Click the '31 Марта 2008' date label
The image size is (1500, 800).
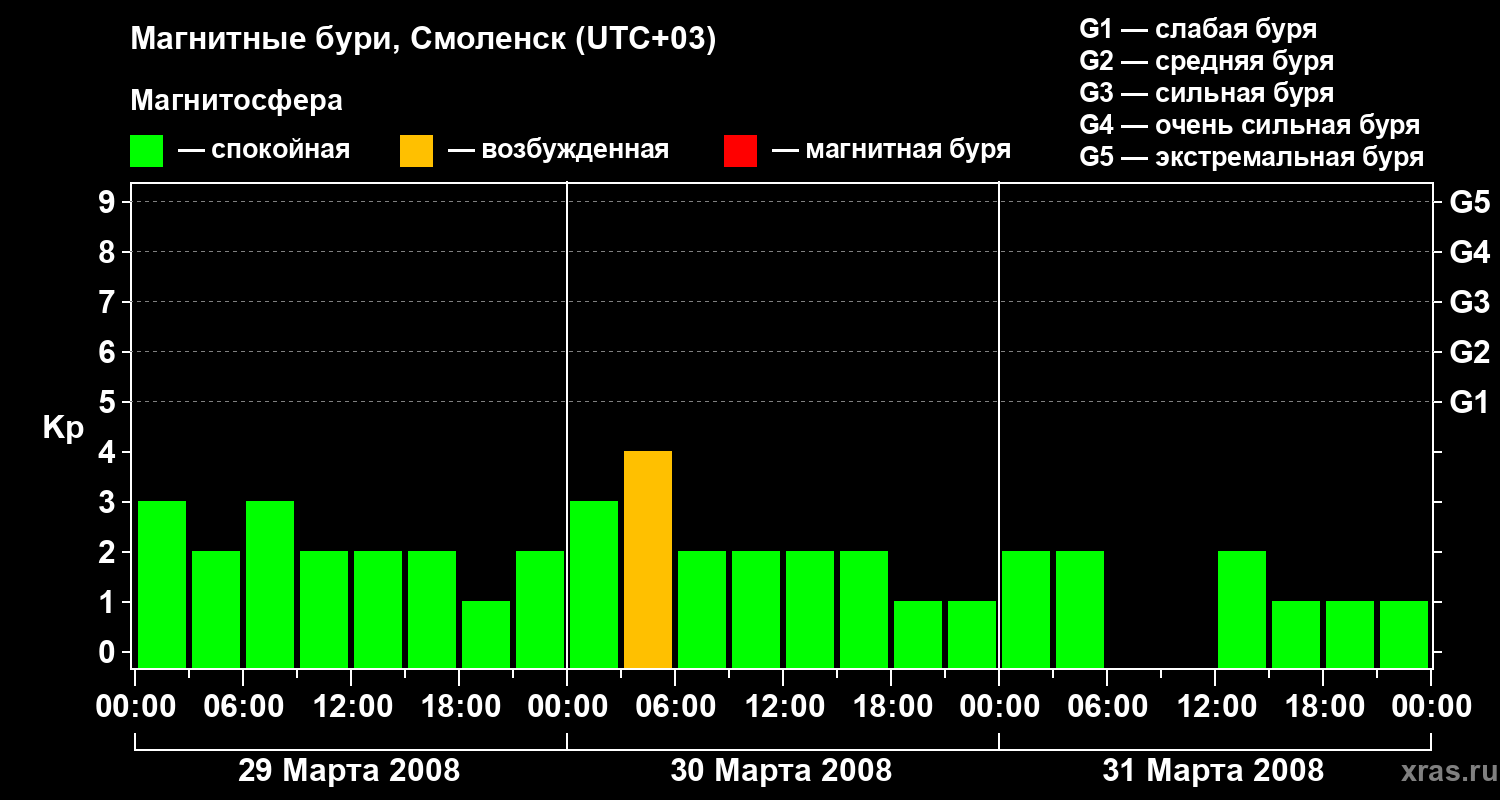(x=1213, y=771)
